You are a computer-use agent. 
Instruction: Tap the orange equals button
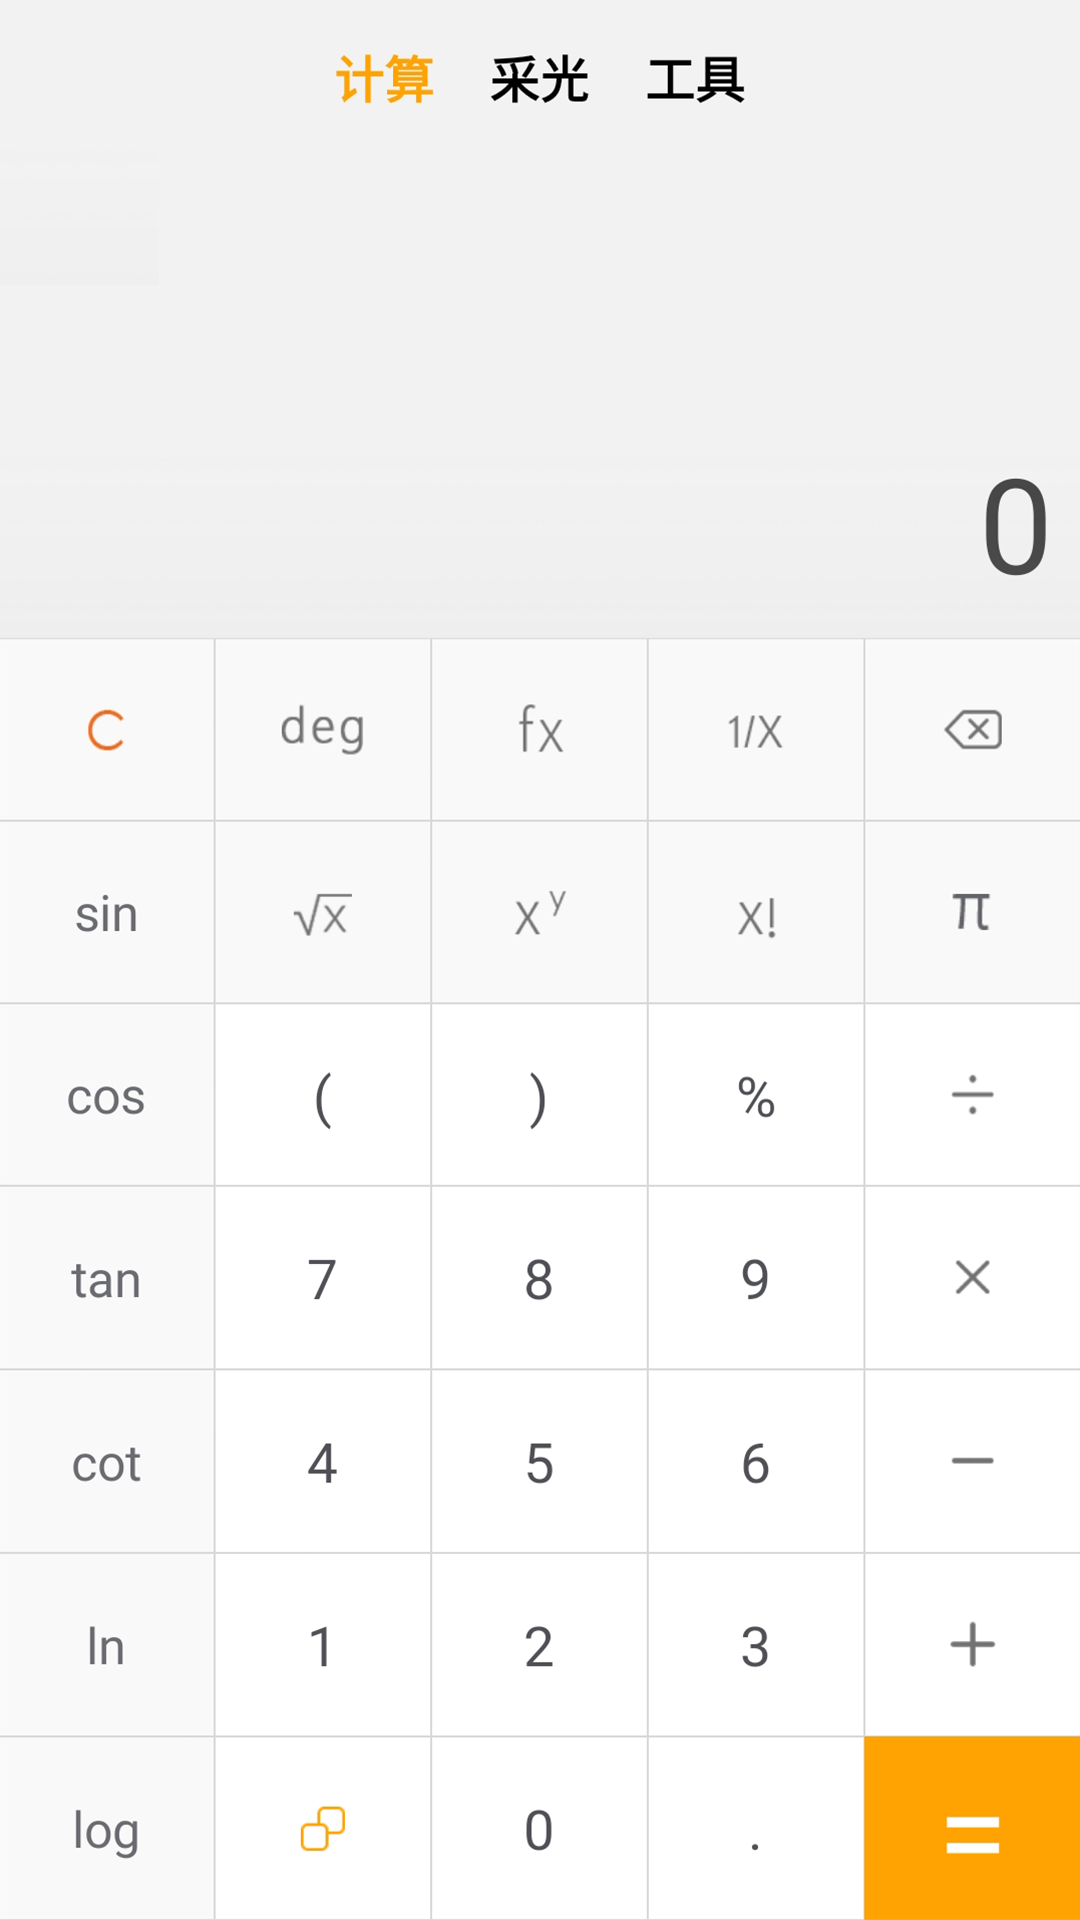click(973, 1829)
